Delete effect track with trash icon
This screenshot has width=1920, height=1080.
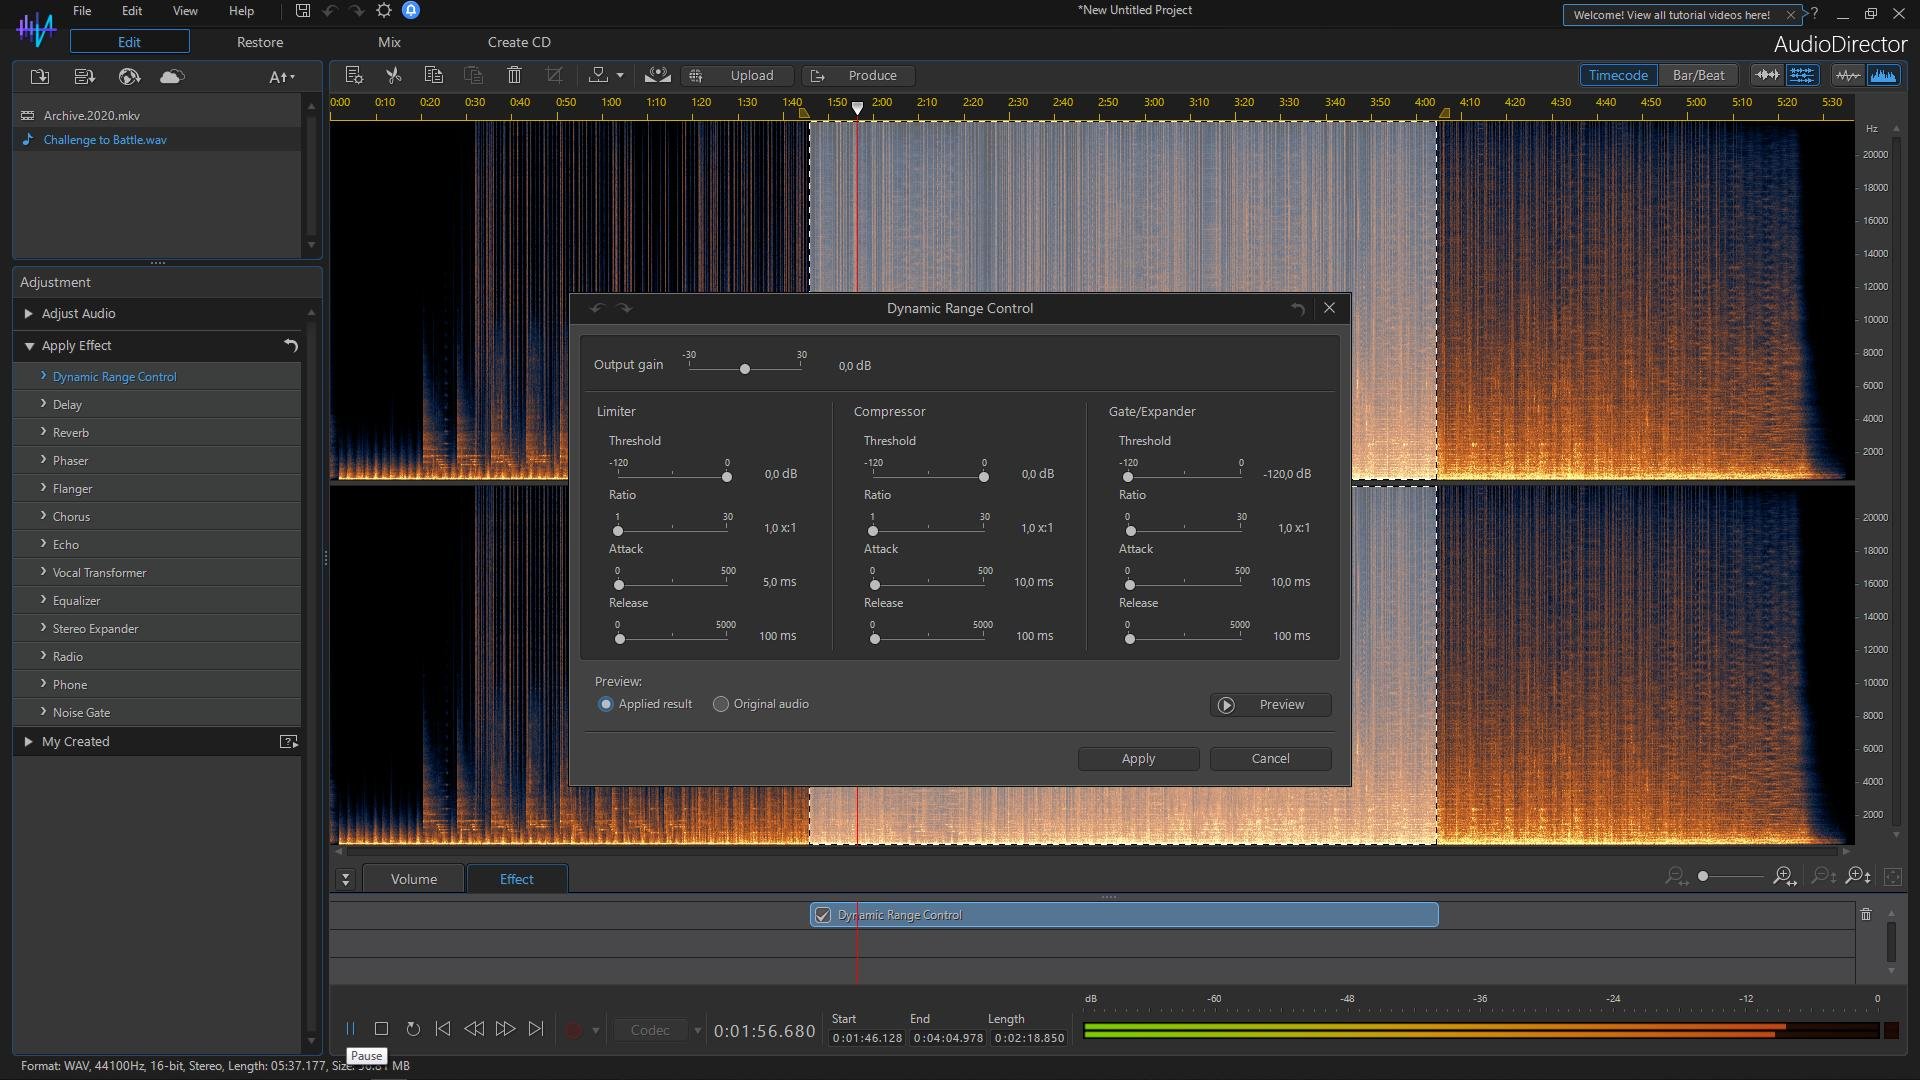click(1865, 914)
